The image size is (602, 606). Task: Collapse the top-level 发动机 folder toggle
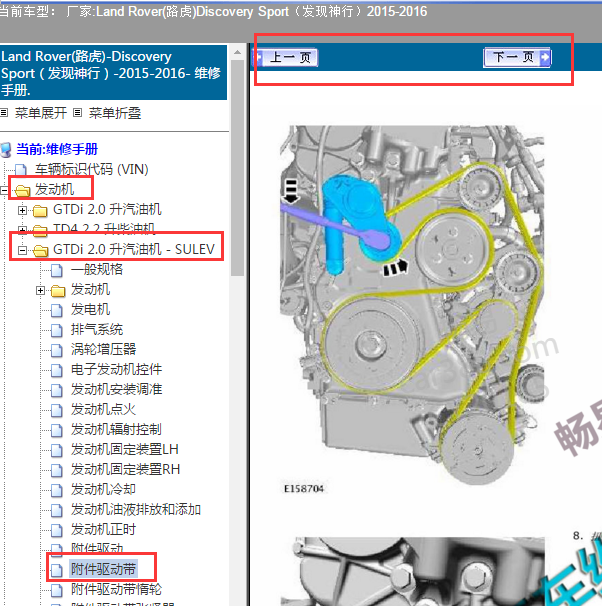coord(4,190)
